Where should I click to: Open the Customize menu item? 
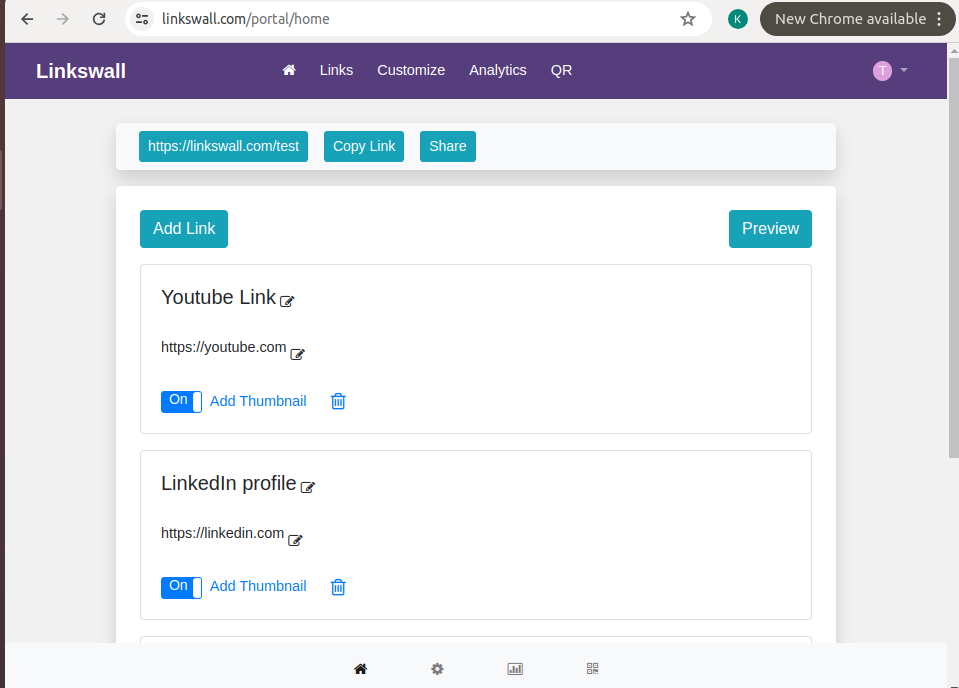[411, 70]
